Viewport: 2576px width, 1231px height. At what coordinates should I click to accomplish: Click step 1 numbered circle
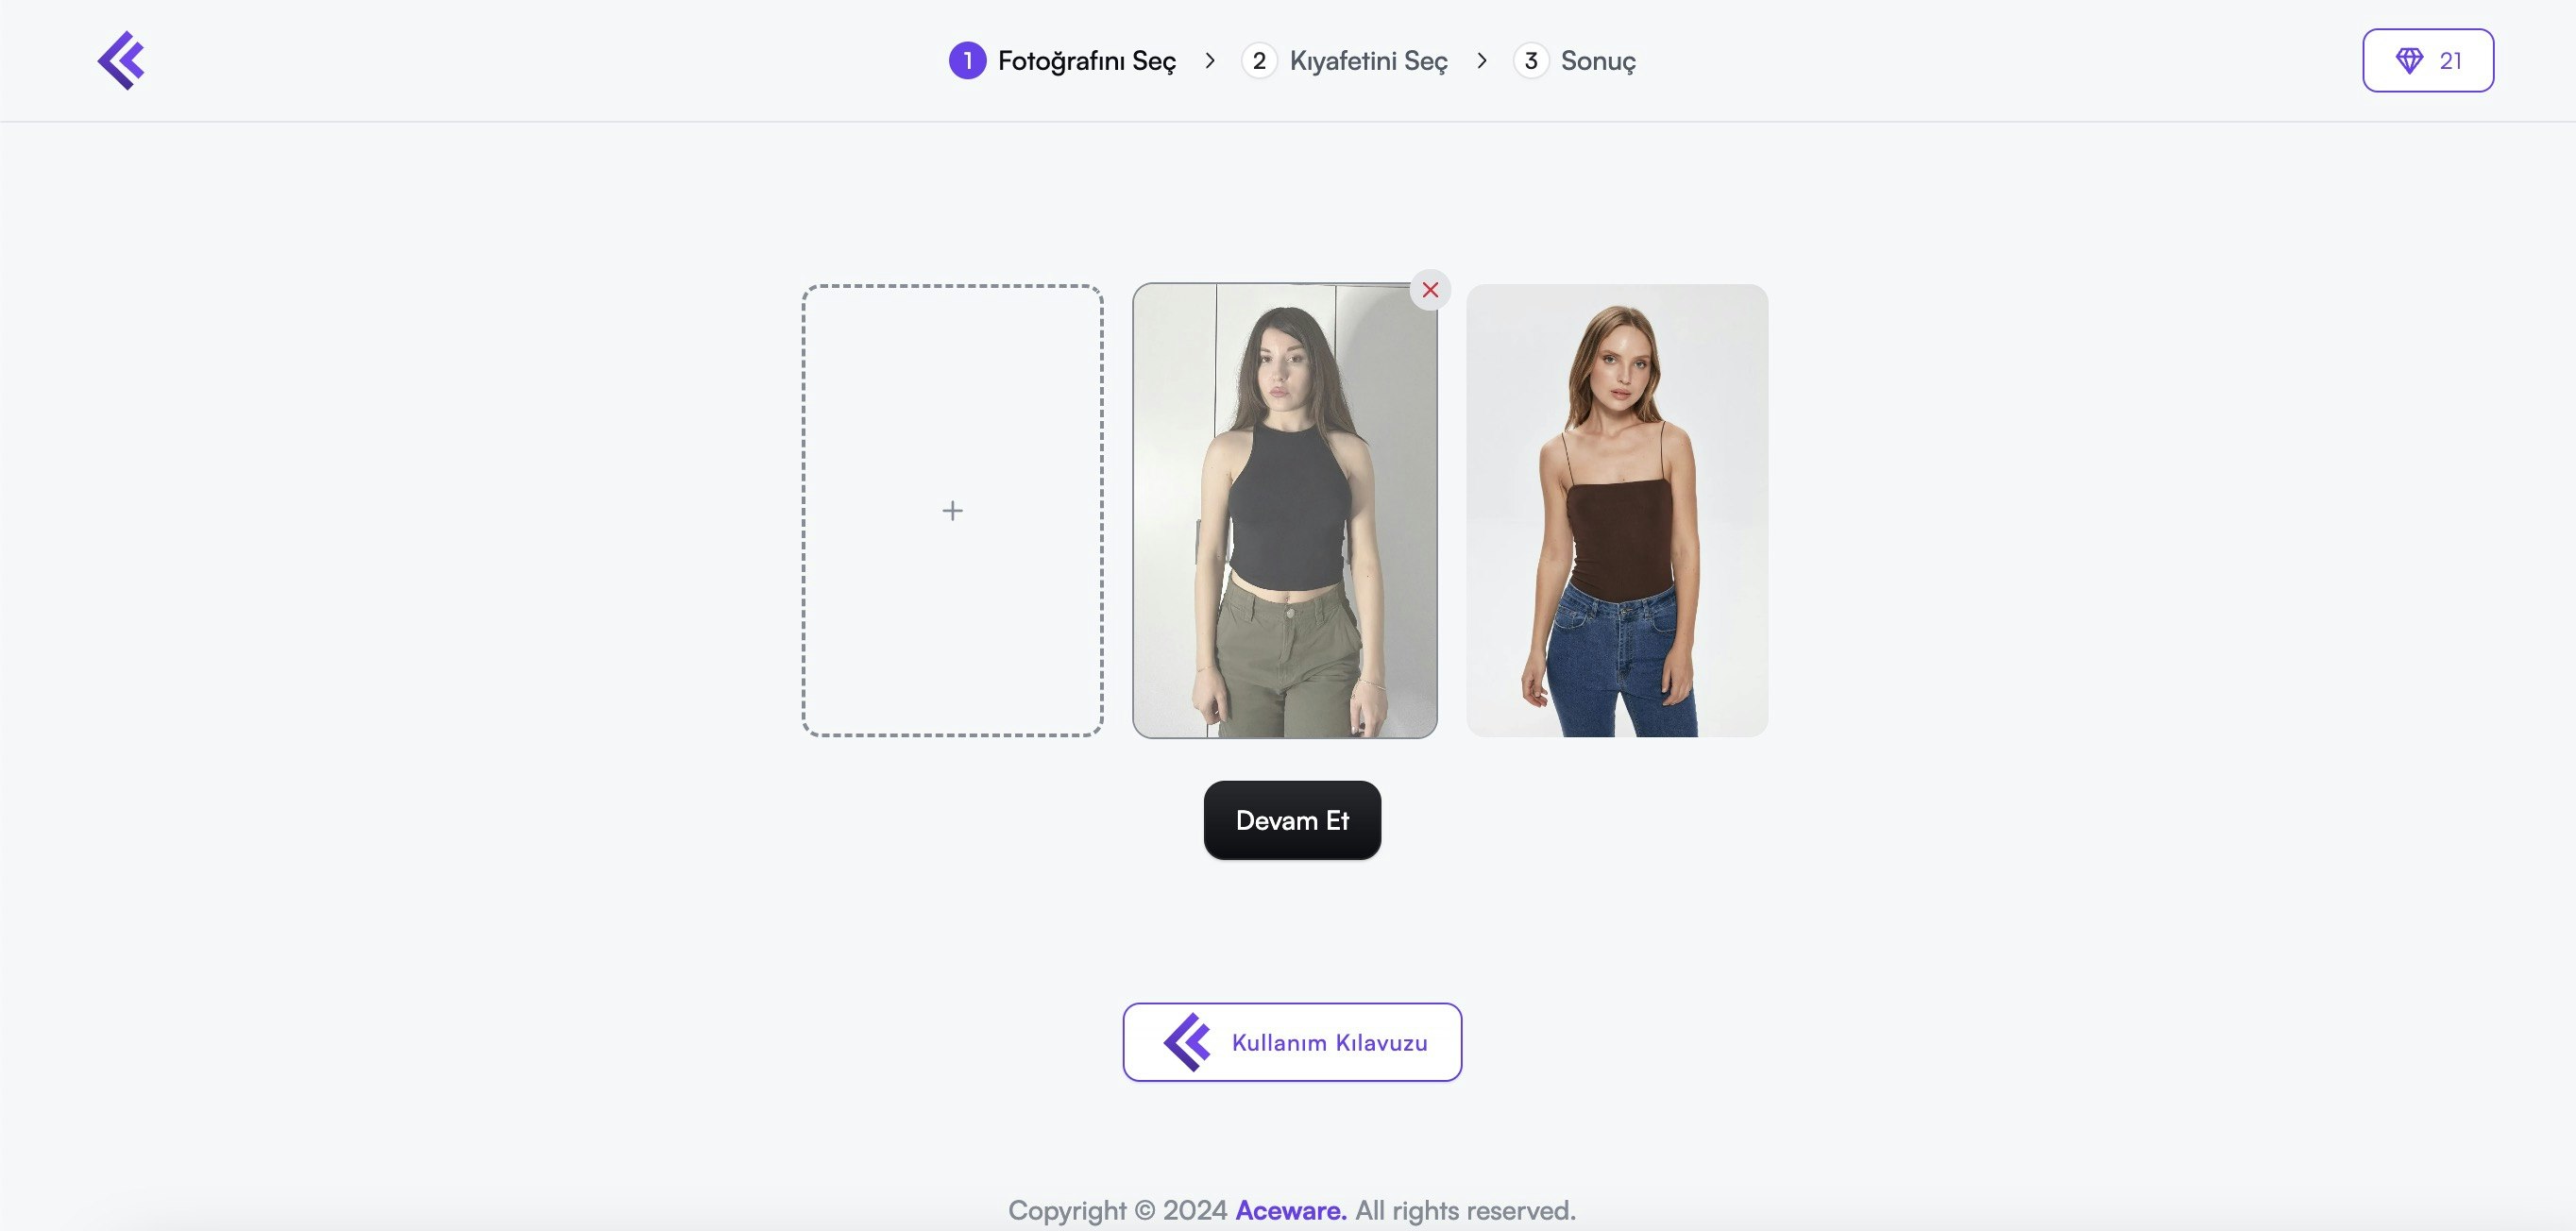pyautogui.click(x=967, y=61)
